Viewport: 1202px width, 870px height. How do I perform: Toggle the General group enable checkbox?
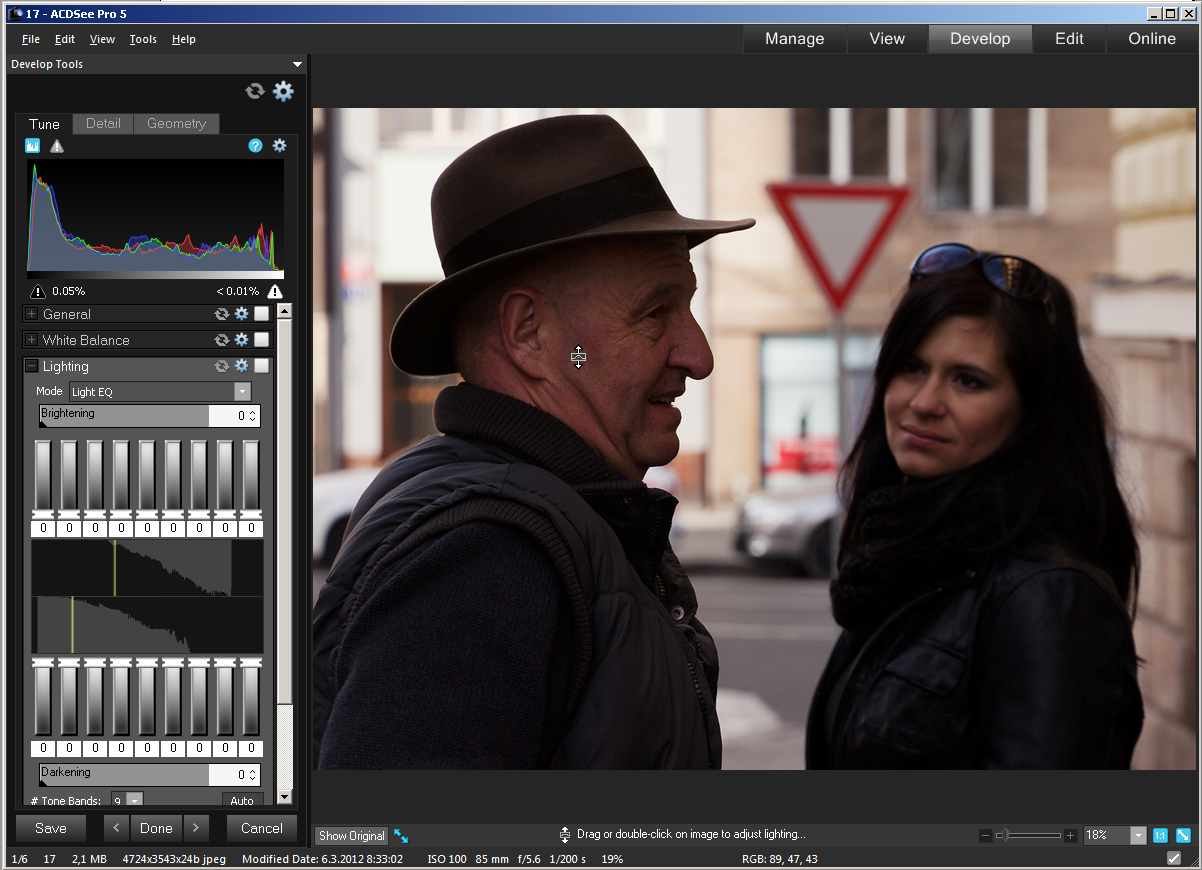[x=261, y=314]
